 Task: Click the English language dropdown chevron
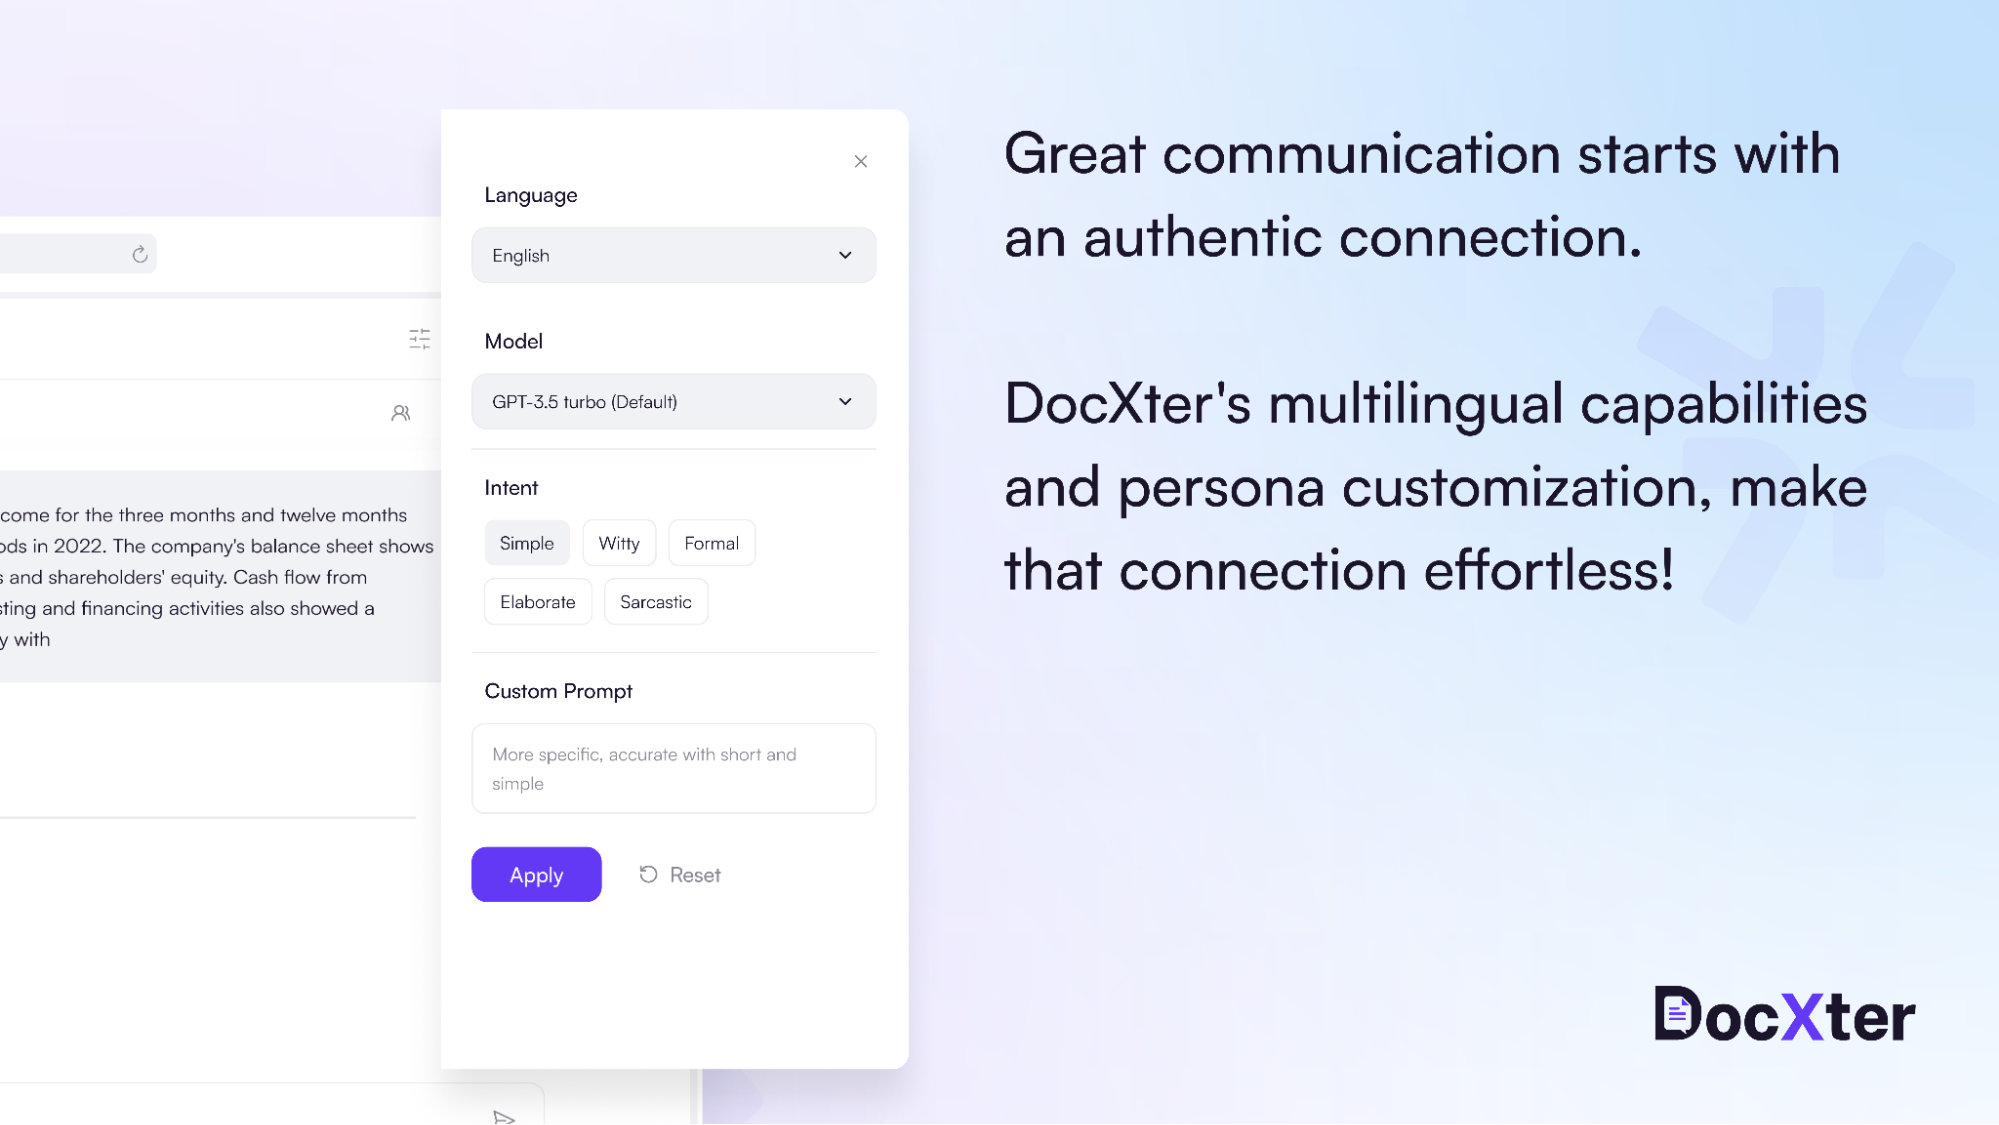click(x=846, y=254)
